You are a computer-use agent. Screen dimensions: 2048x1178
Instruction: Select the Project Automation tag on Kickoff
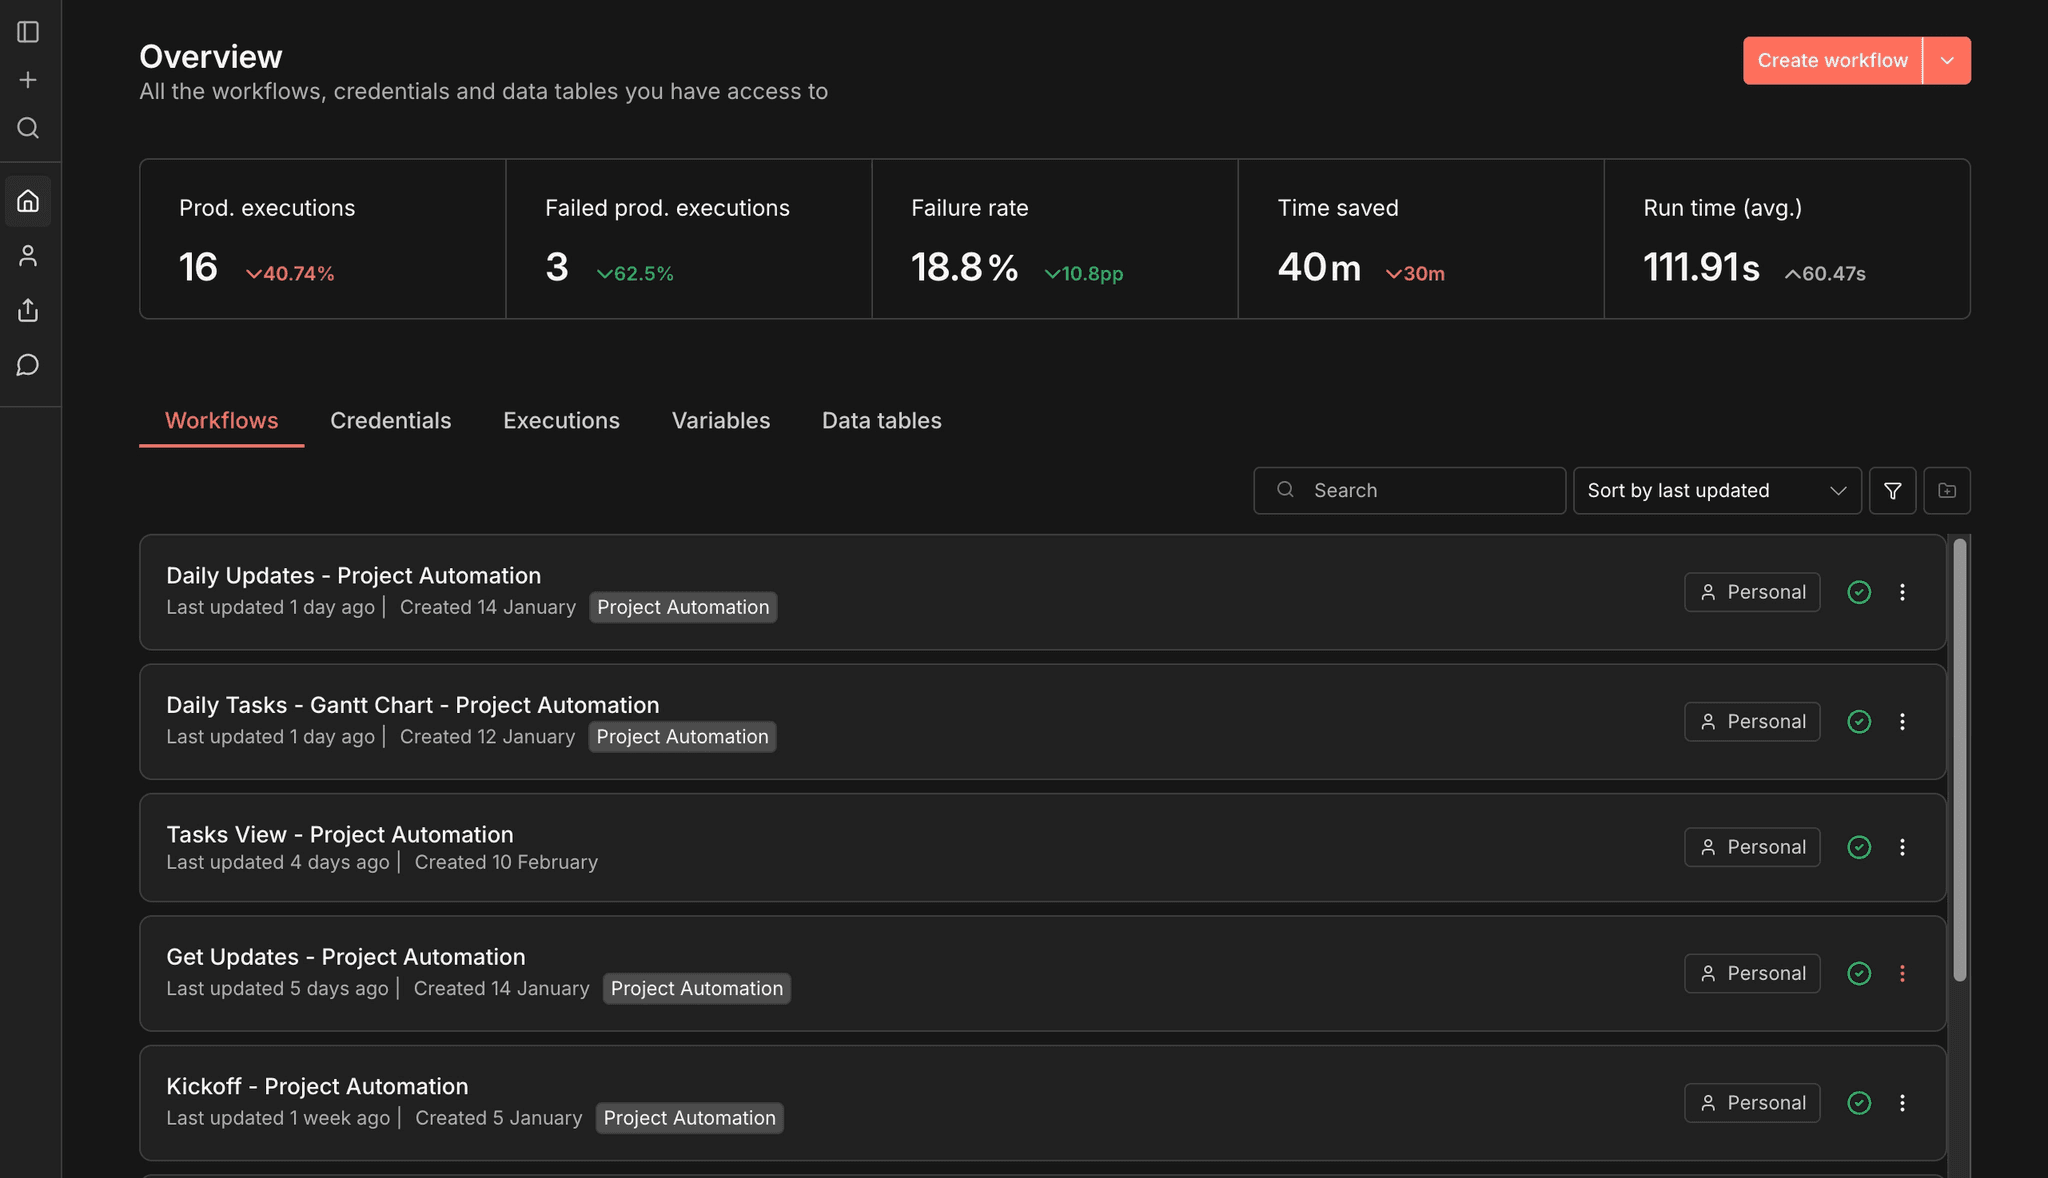(x=689, y=1117)
